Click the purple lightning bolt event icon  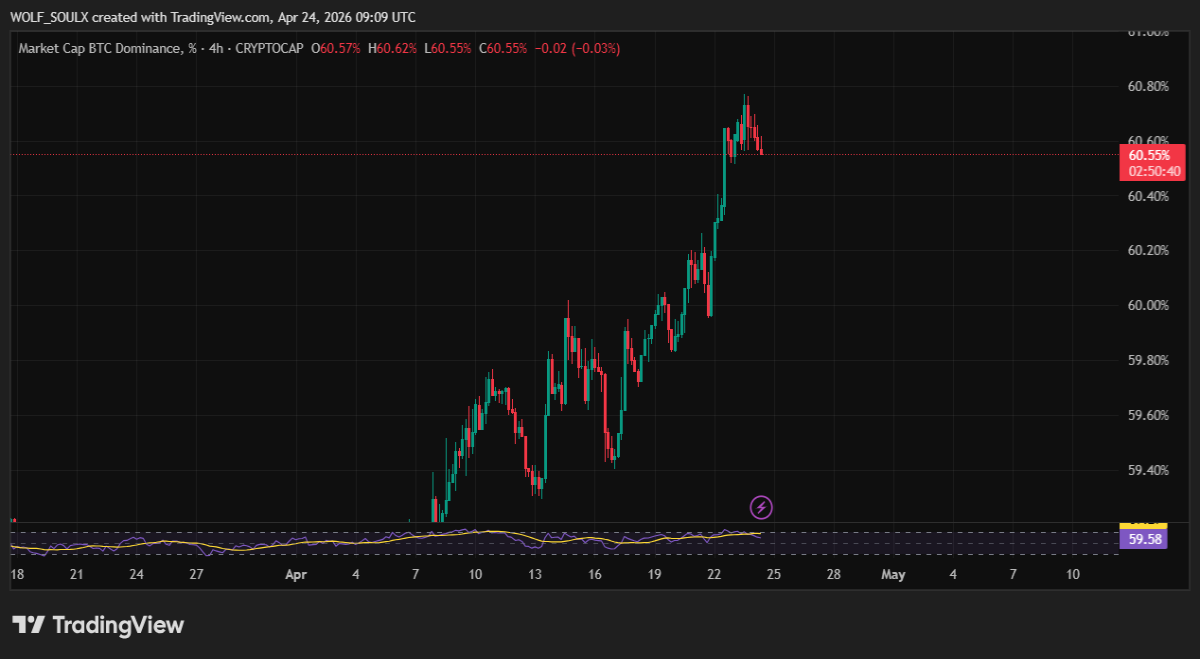(x=761, y=507)
